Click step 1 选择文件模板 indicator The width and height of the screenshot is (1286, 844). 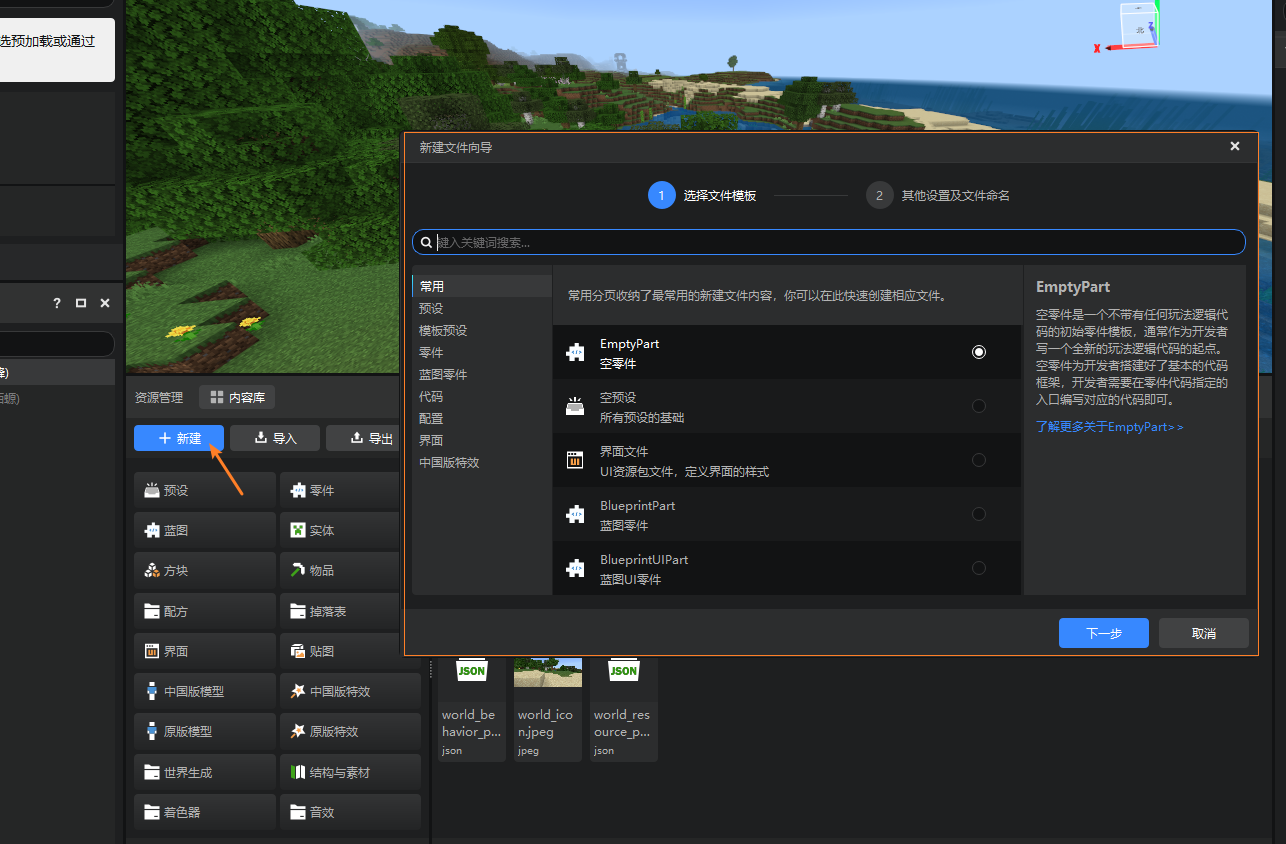click(702, 195)
